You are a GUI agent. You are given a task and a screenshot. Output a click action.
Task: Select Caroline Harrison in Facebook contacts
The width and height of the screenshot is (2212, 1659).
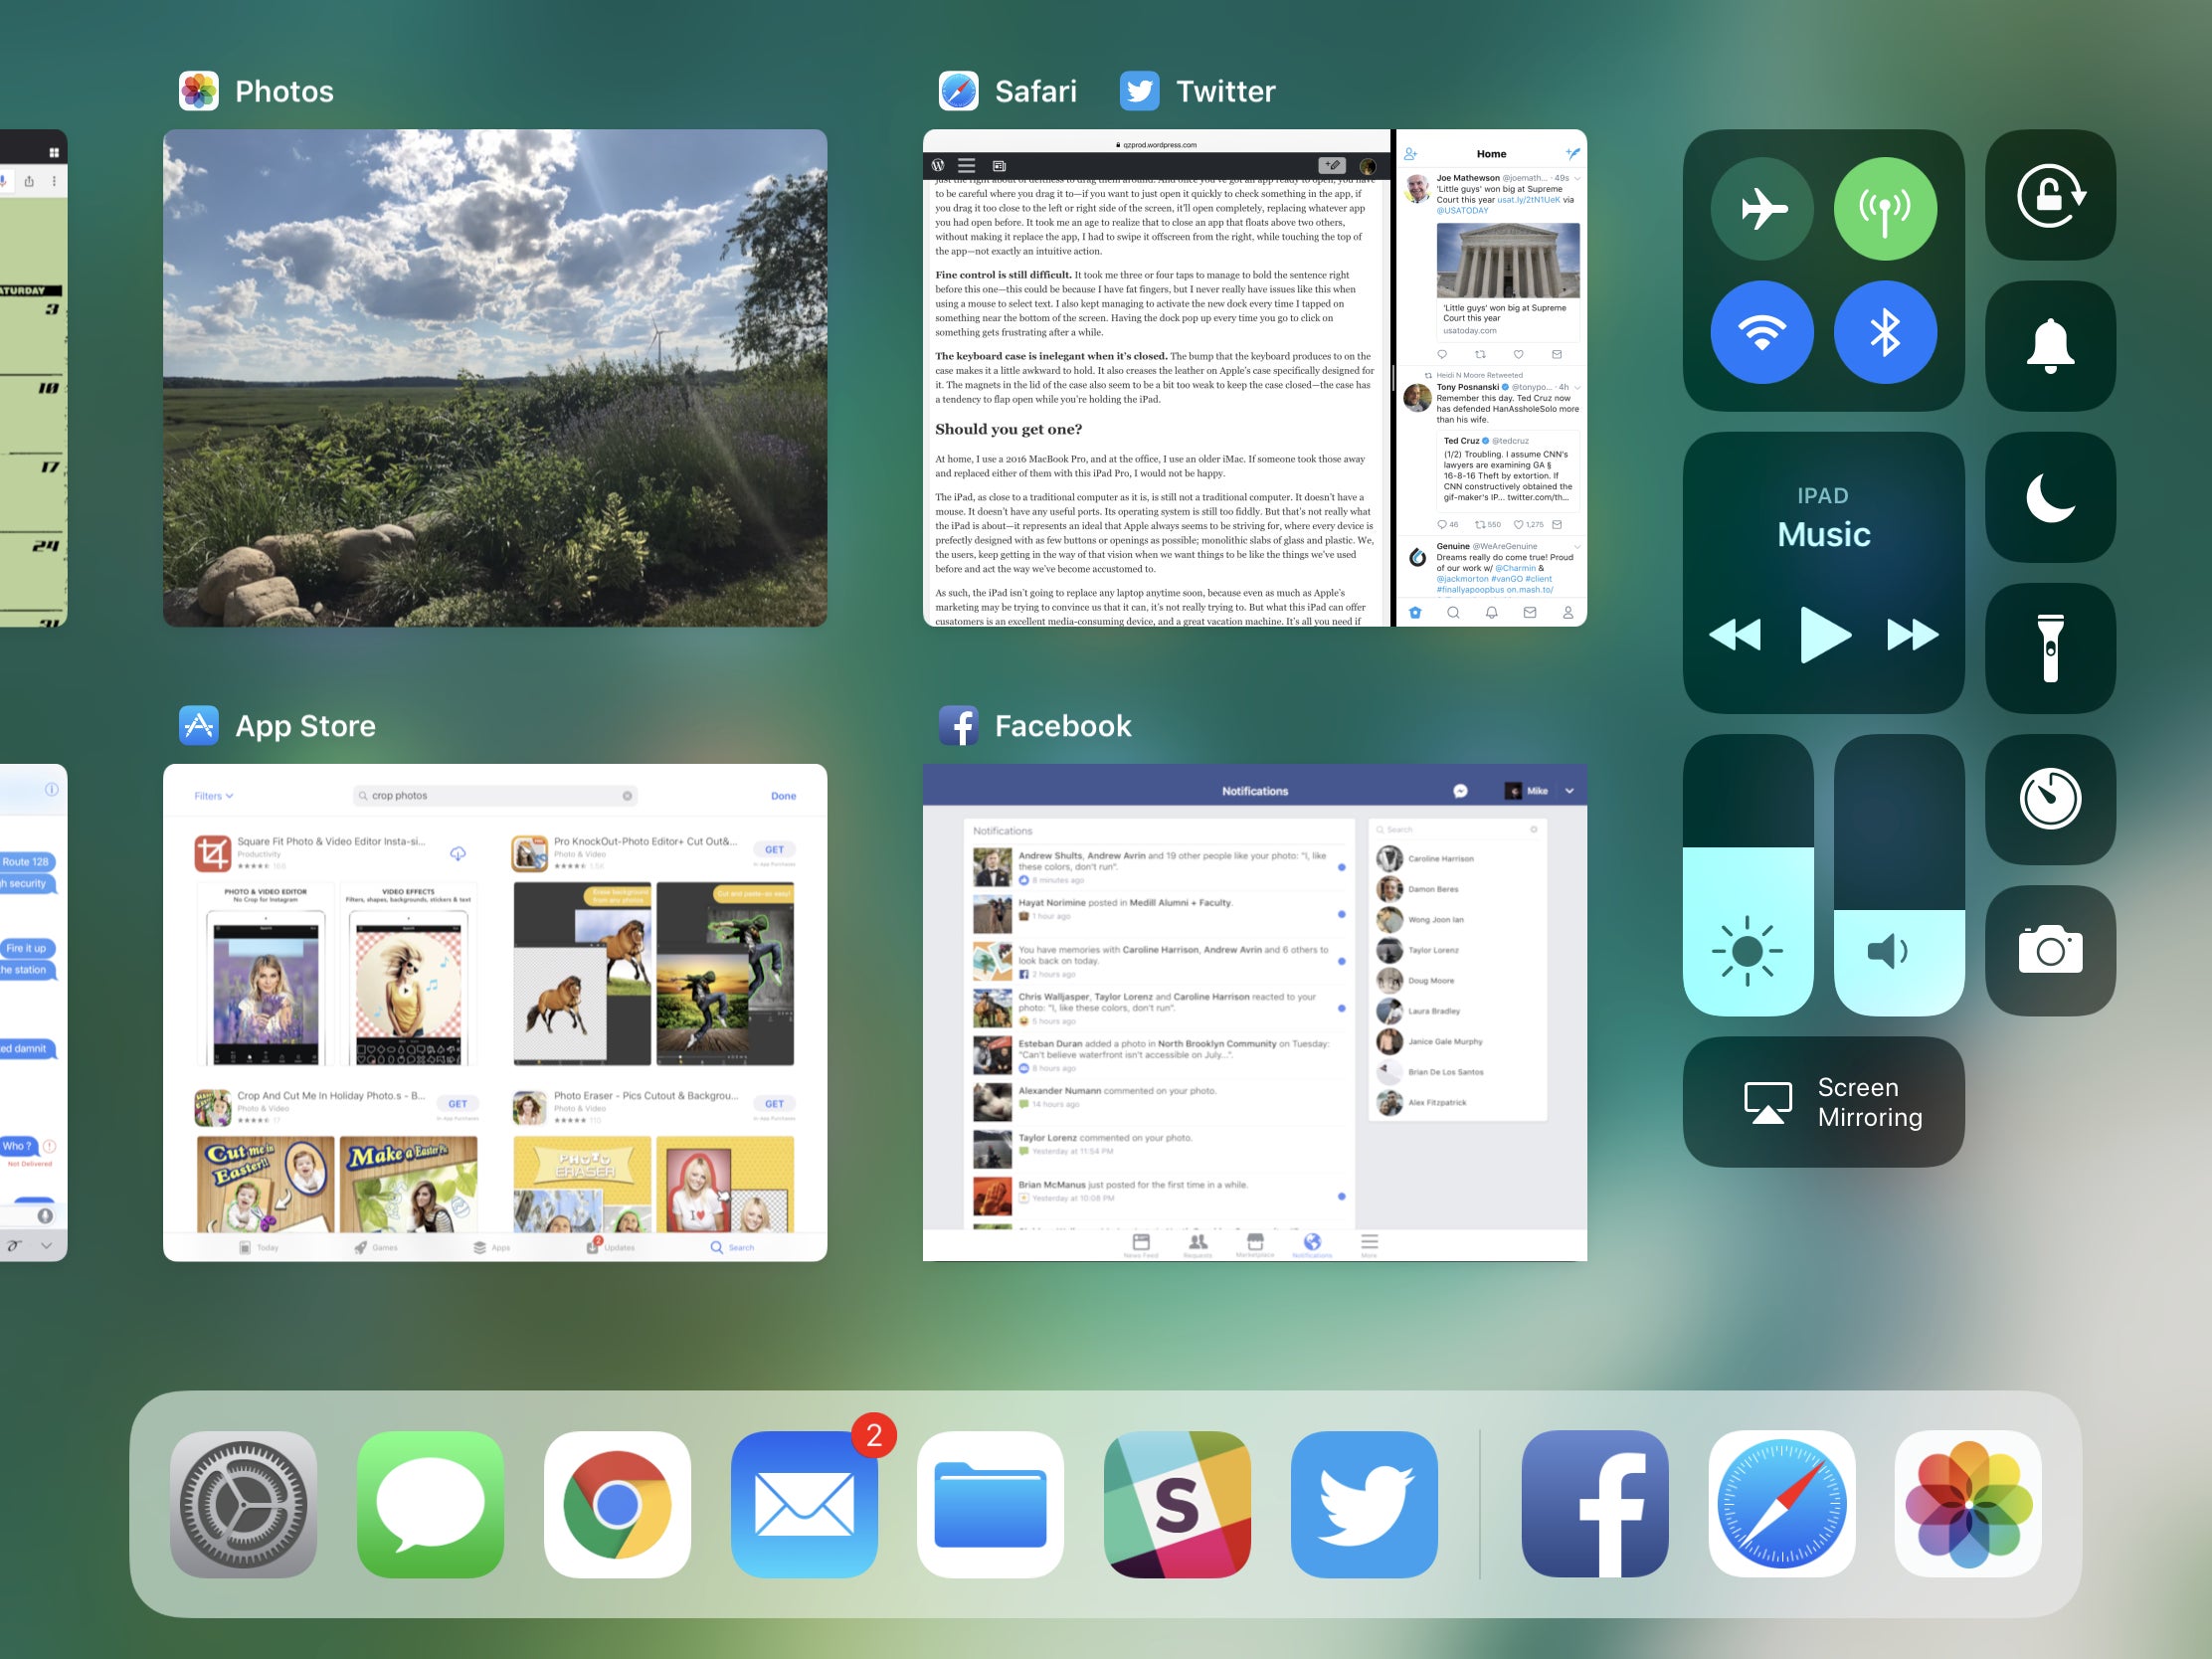(x=1457, y=858)
